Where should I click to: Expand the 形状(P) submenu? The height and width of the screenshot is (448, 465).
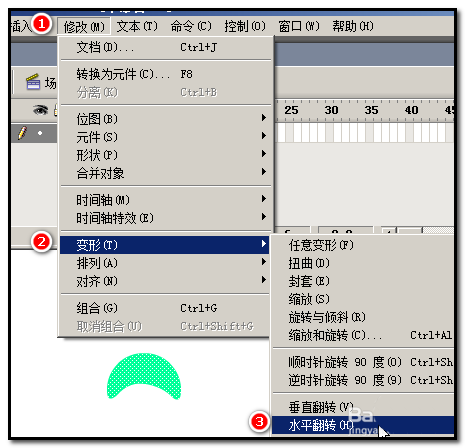[x=166, y=155]
